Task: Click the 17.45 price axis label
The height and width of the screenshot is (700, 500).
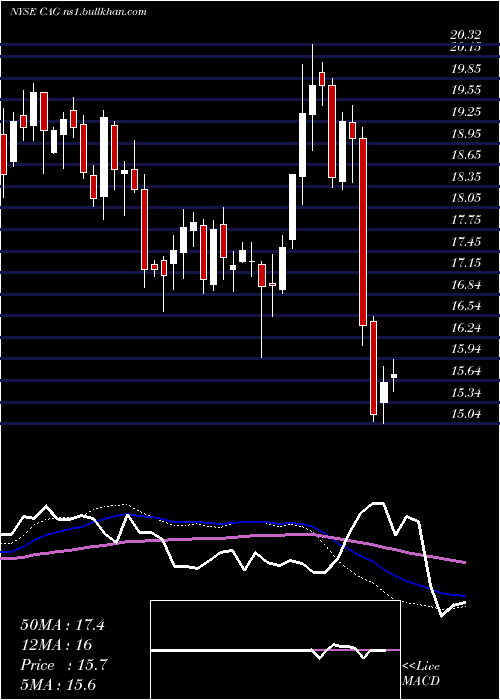Action: pyautogui.click(x=466, y=242)
